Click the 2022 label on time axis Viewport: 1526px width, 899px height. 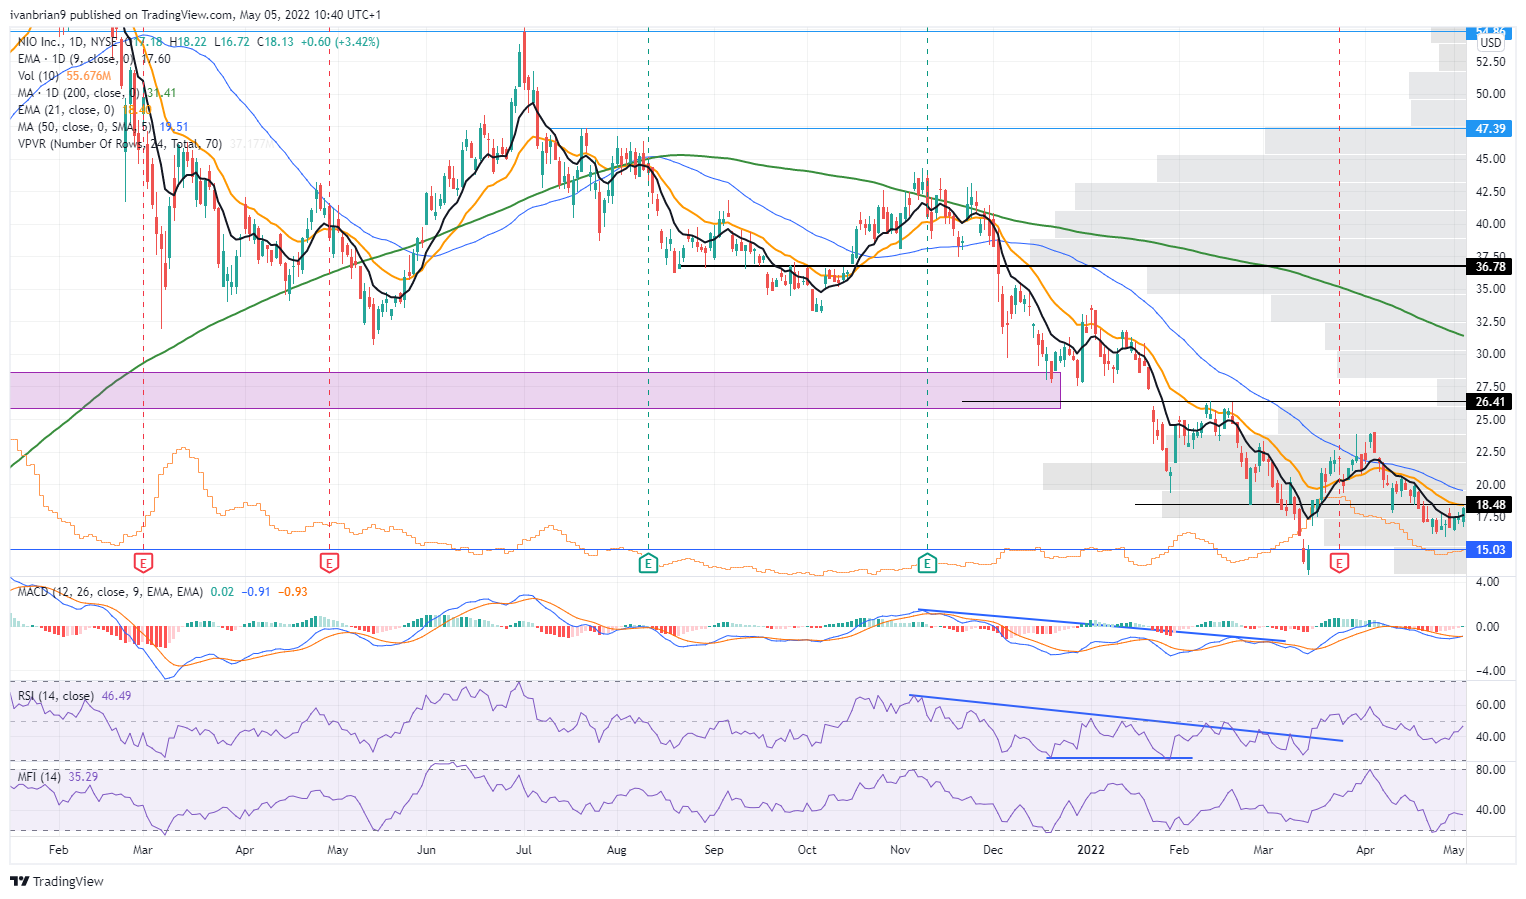click(x=1090, y=850)
